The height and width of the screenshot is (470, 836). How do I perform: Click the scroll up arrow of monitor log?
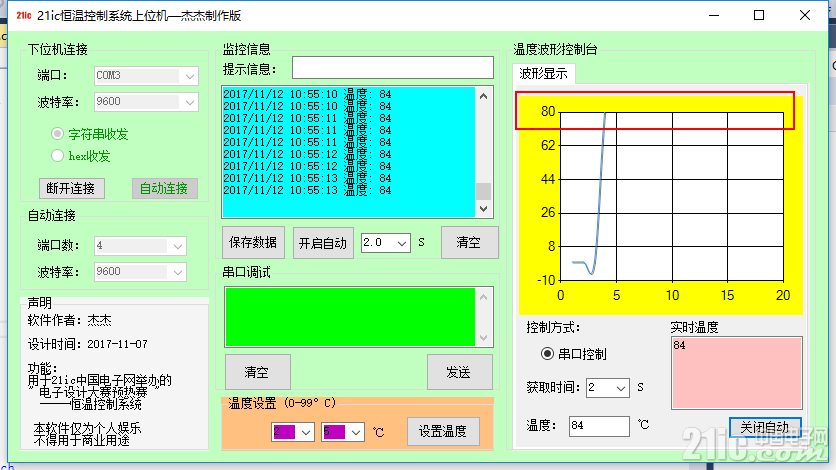click(483, 96)
